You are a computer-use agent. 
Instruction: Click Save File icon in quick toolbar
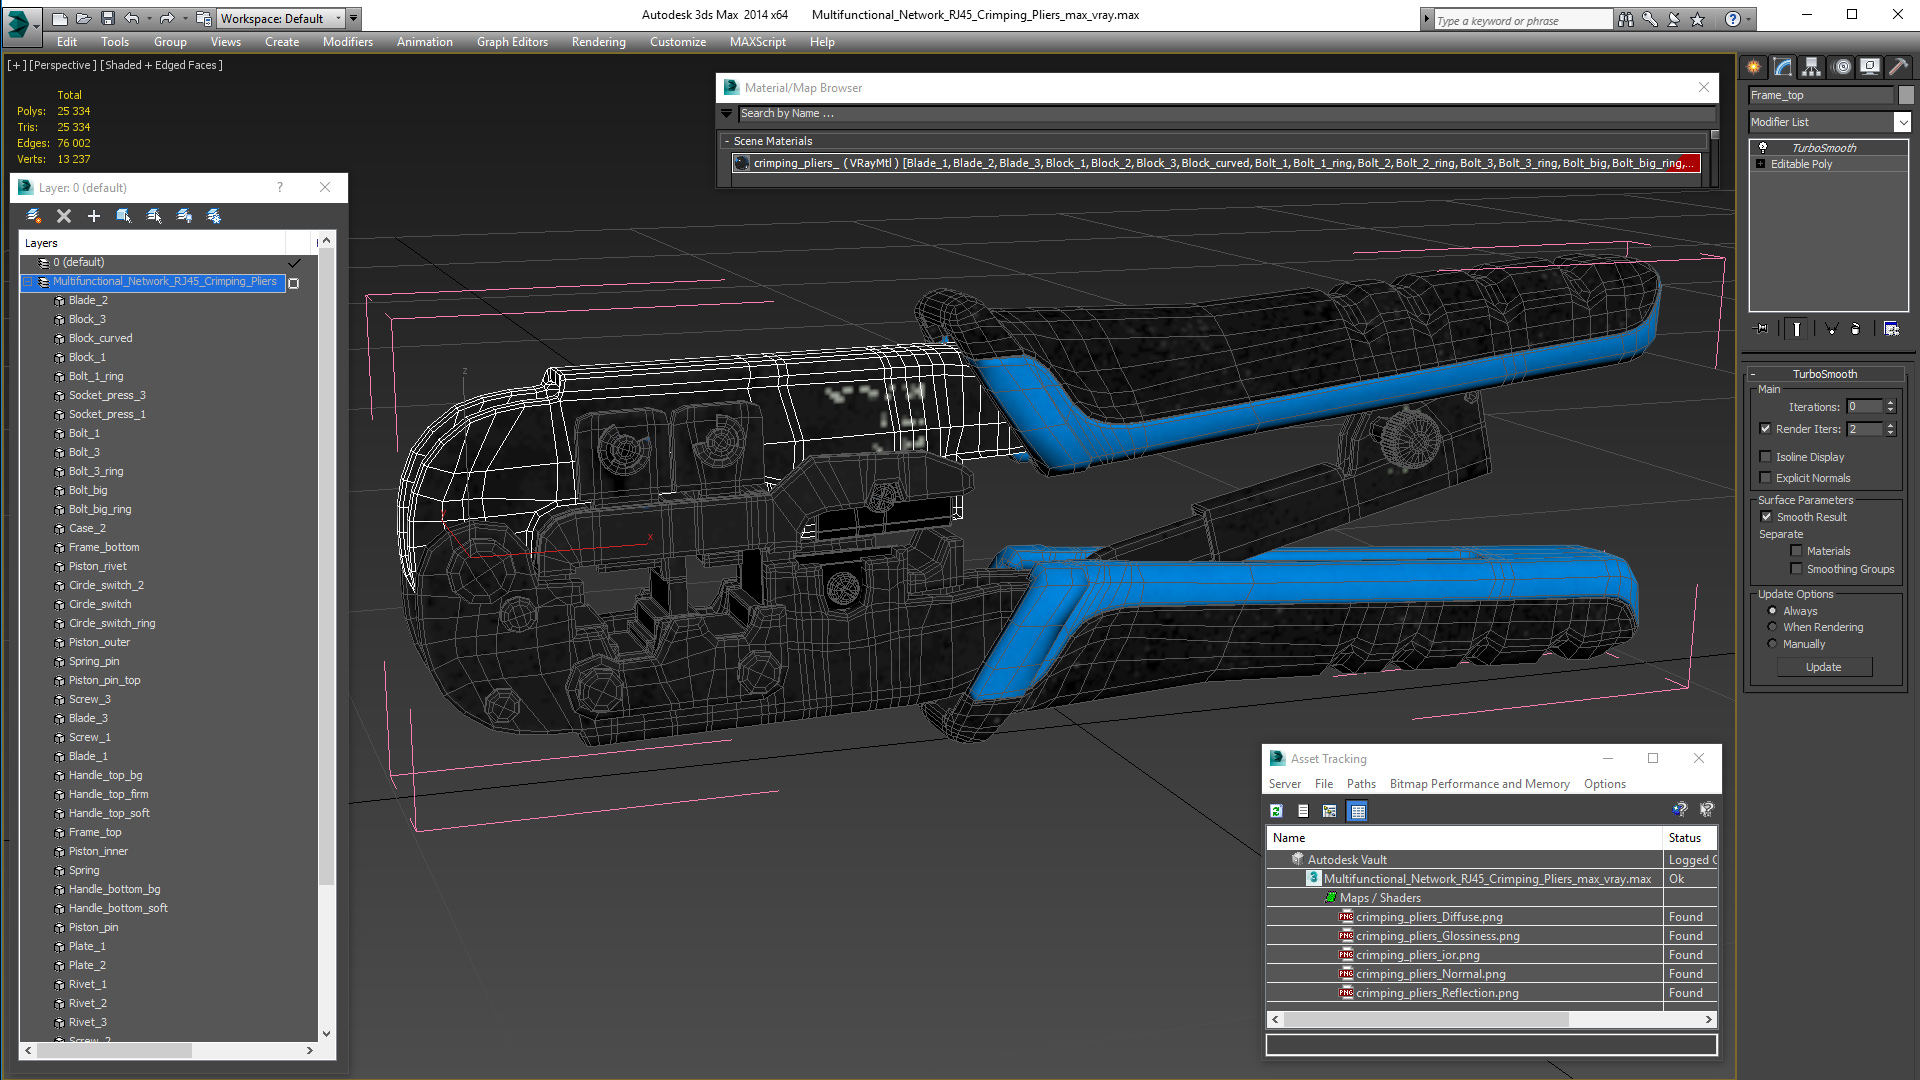pos(107,18)
